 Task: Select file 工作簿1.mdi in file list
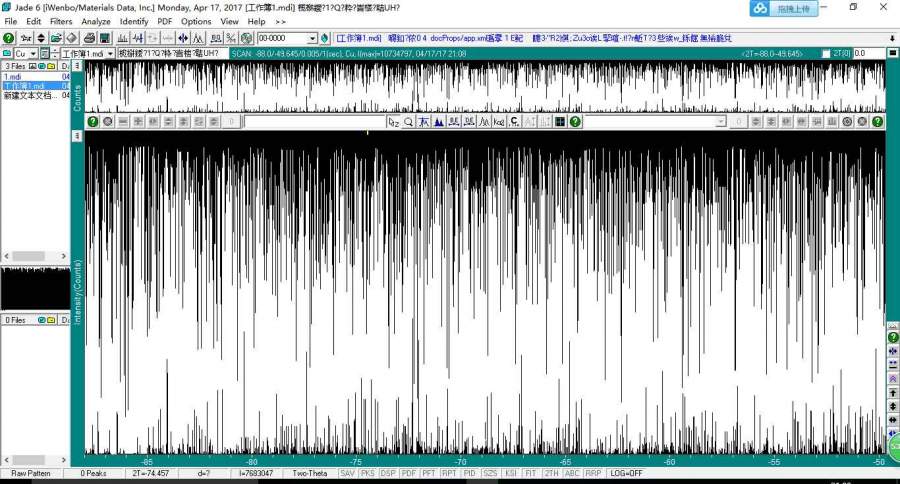[x=36, y=86]
